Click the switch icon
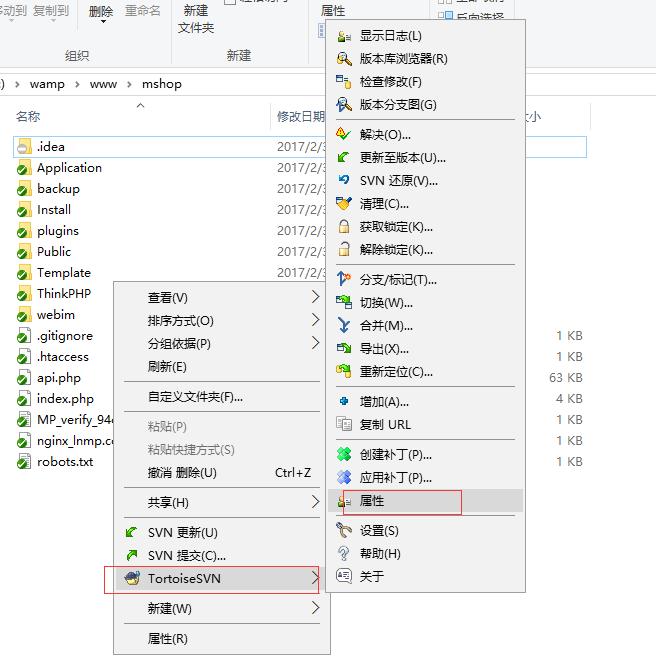 pyautogui.click(x=344, y=303)
